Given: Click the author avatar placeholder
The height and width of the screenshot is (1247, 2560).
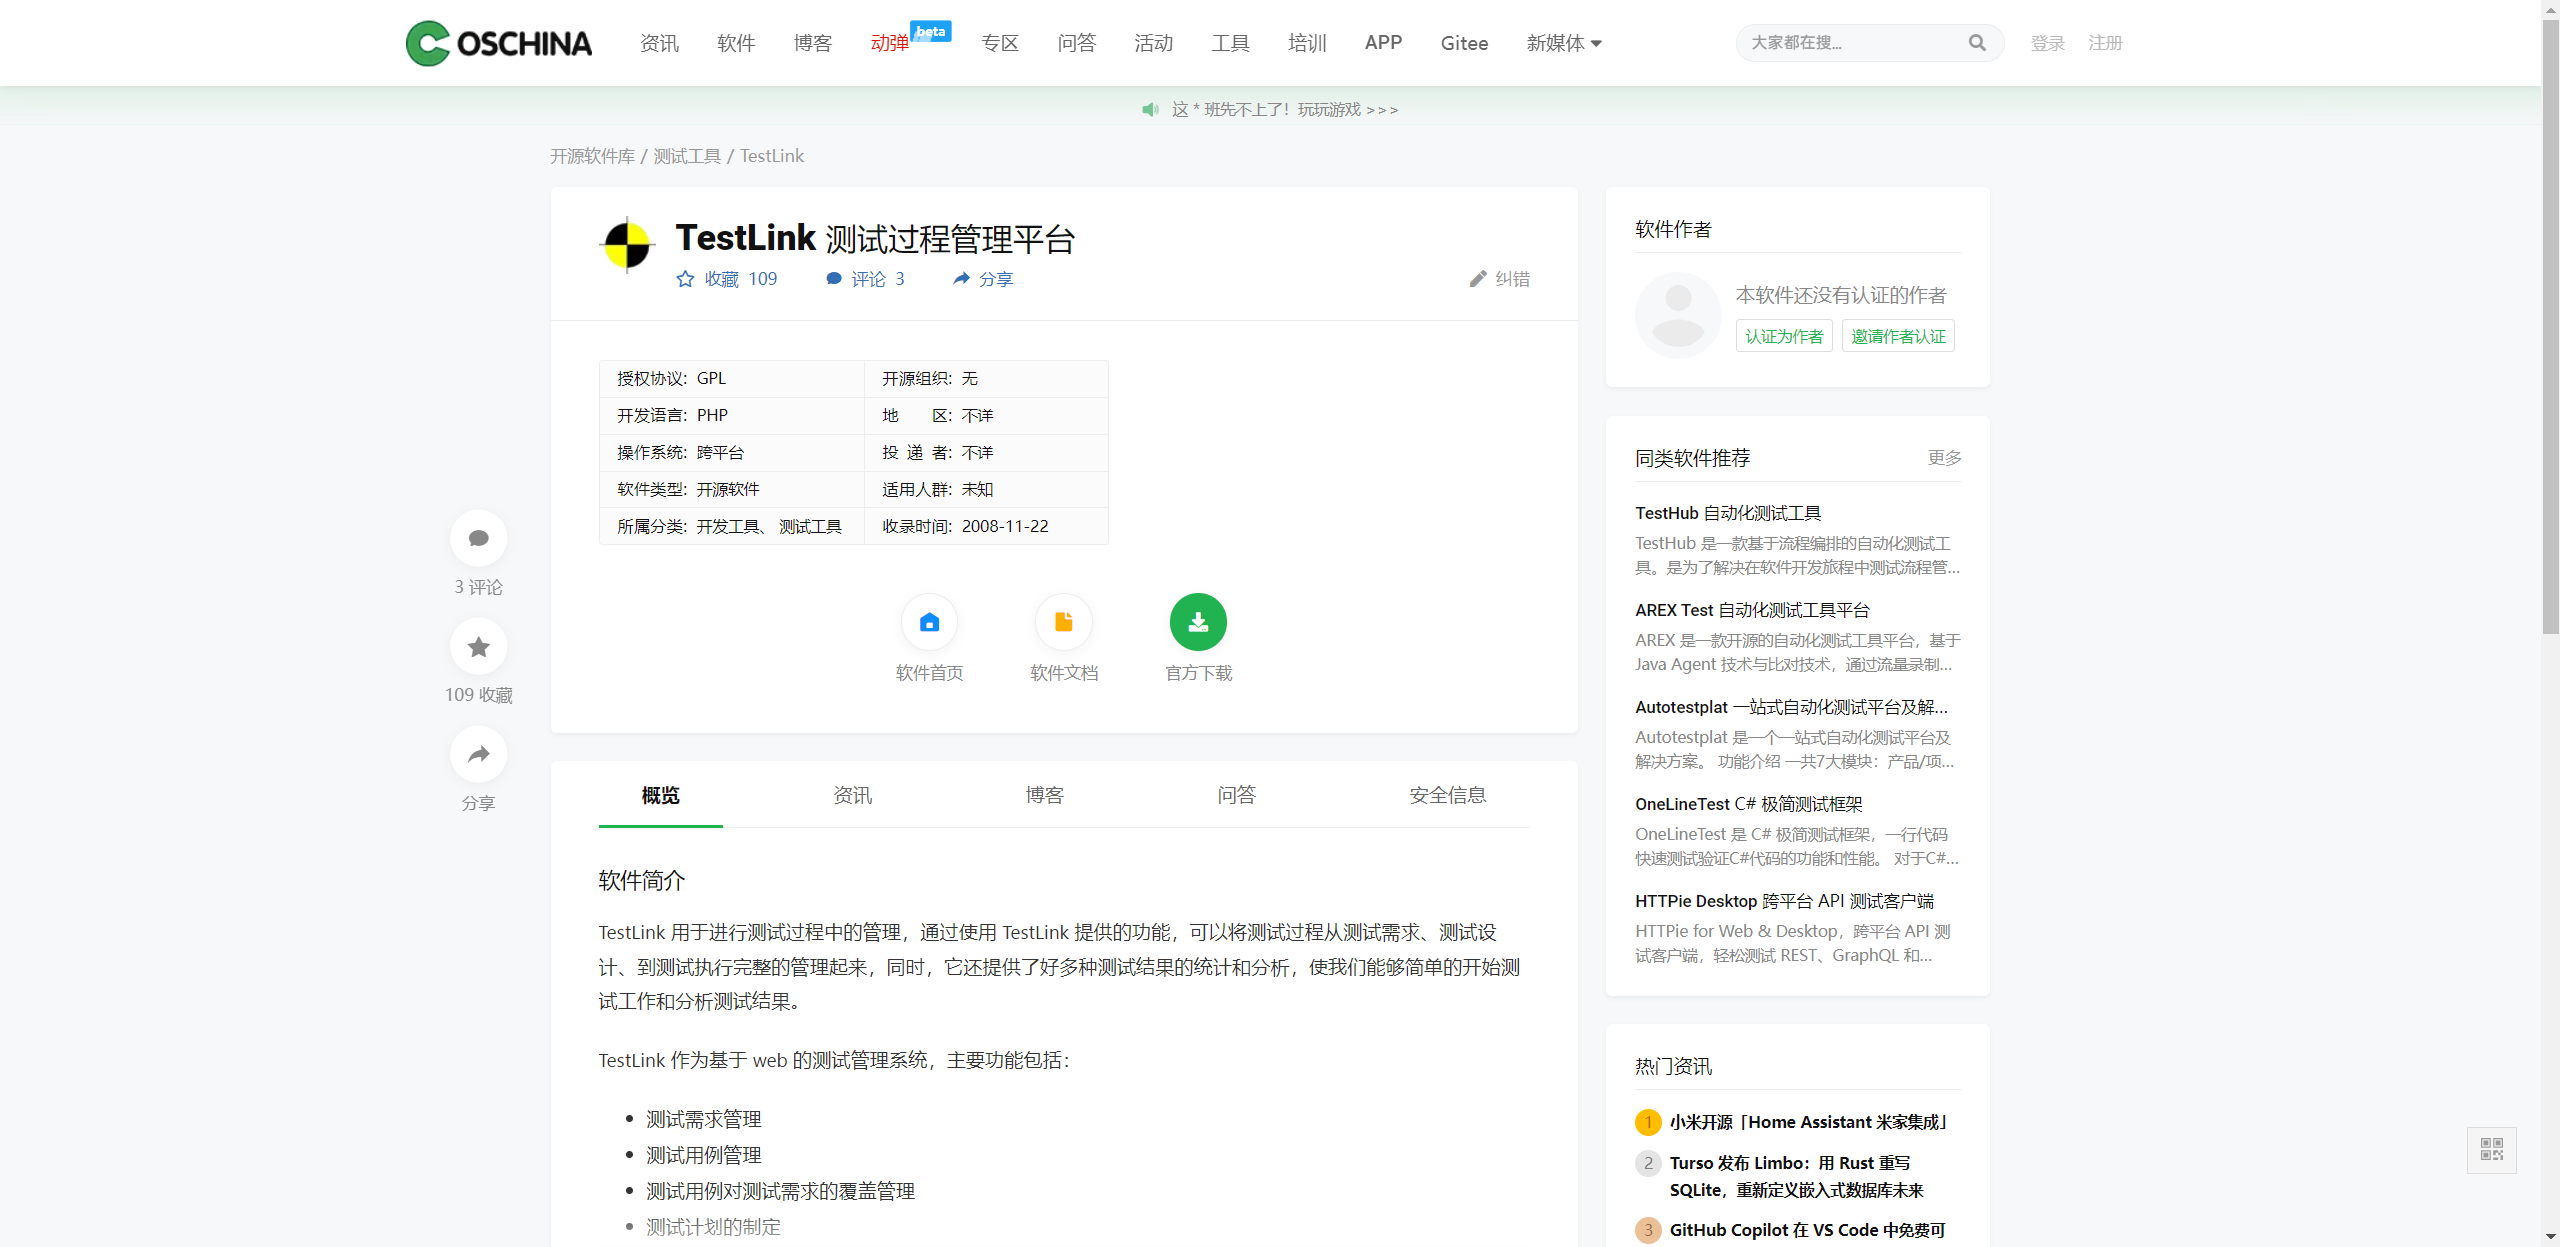Looking at the screenshot, I should (x=1678, y=315).
